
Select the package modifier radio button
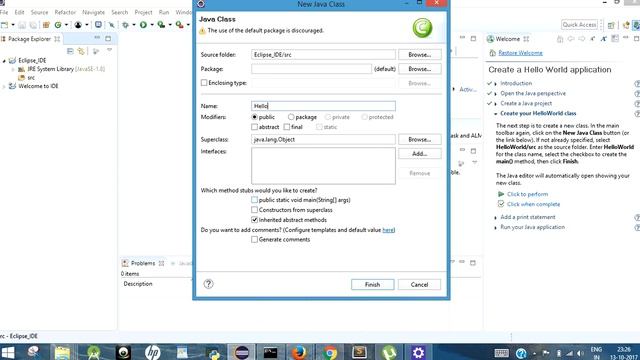(x=291, y=117)
